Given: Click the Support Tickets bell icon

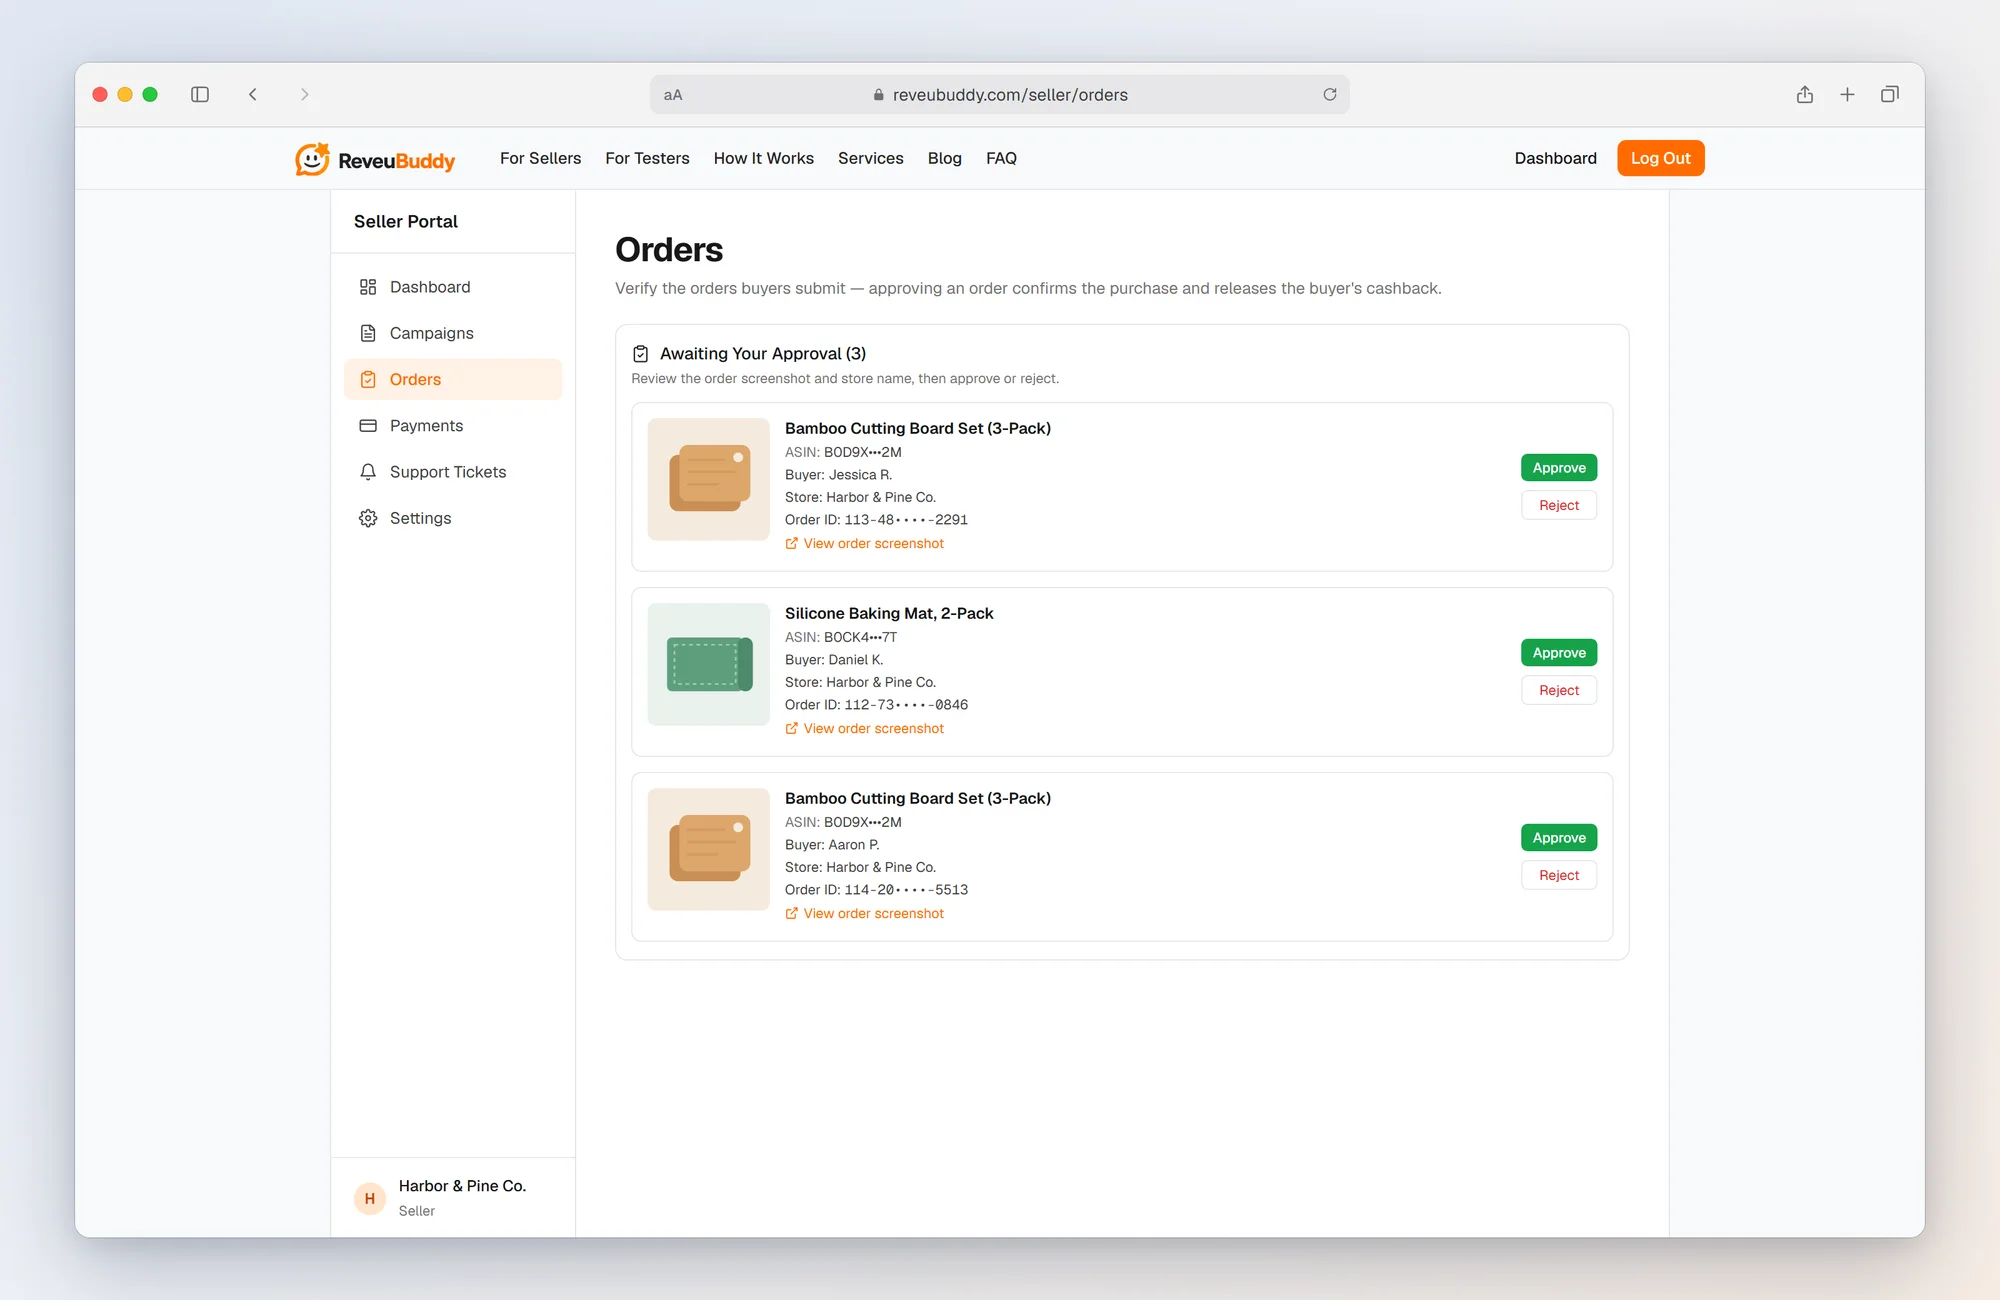Looking at the screenshot, I should pyautogui.click(x=368, y=471).
